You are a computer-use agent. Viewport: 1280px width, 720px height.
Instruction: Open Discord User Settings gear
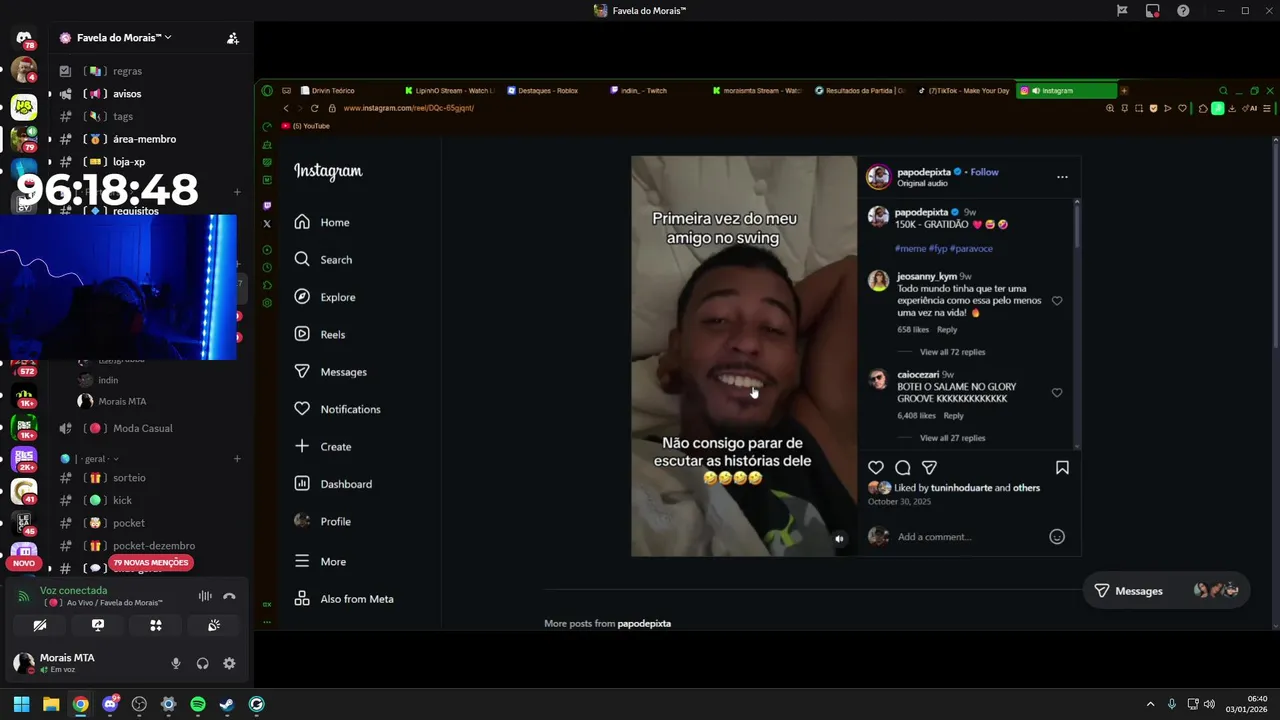[229, 663]
